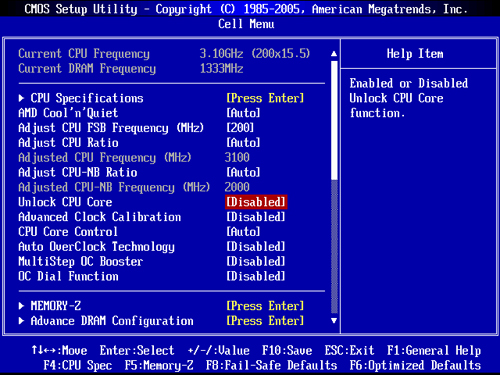Screen dimensions: 500x375
Task: Open the Adjust CPU Ratio Auto value
Action: point(243,143)
